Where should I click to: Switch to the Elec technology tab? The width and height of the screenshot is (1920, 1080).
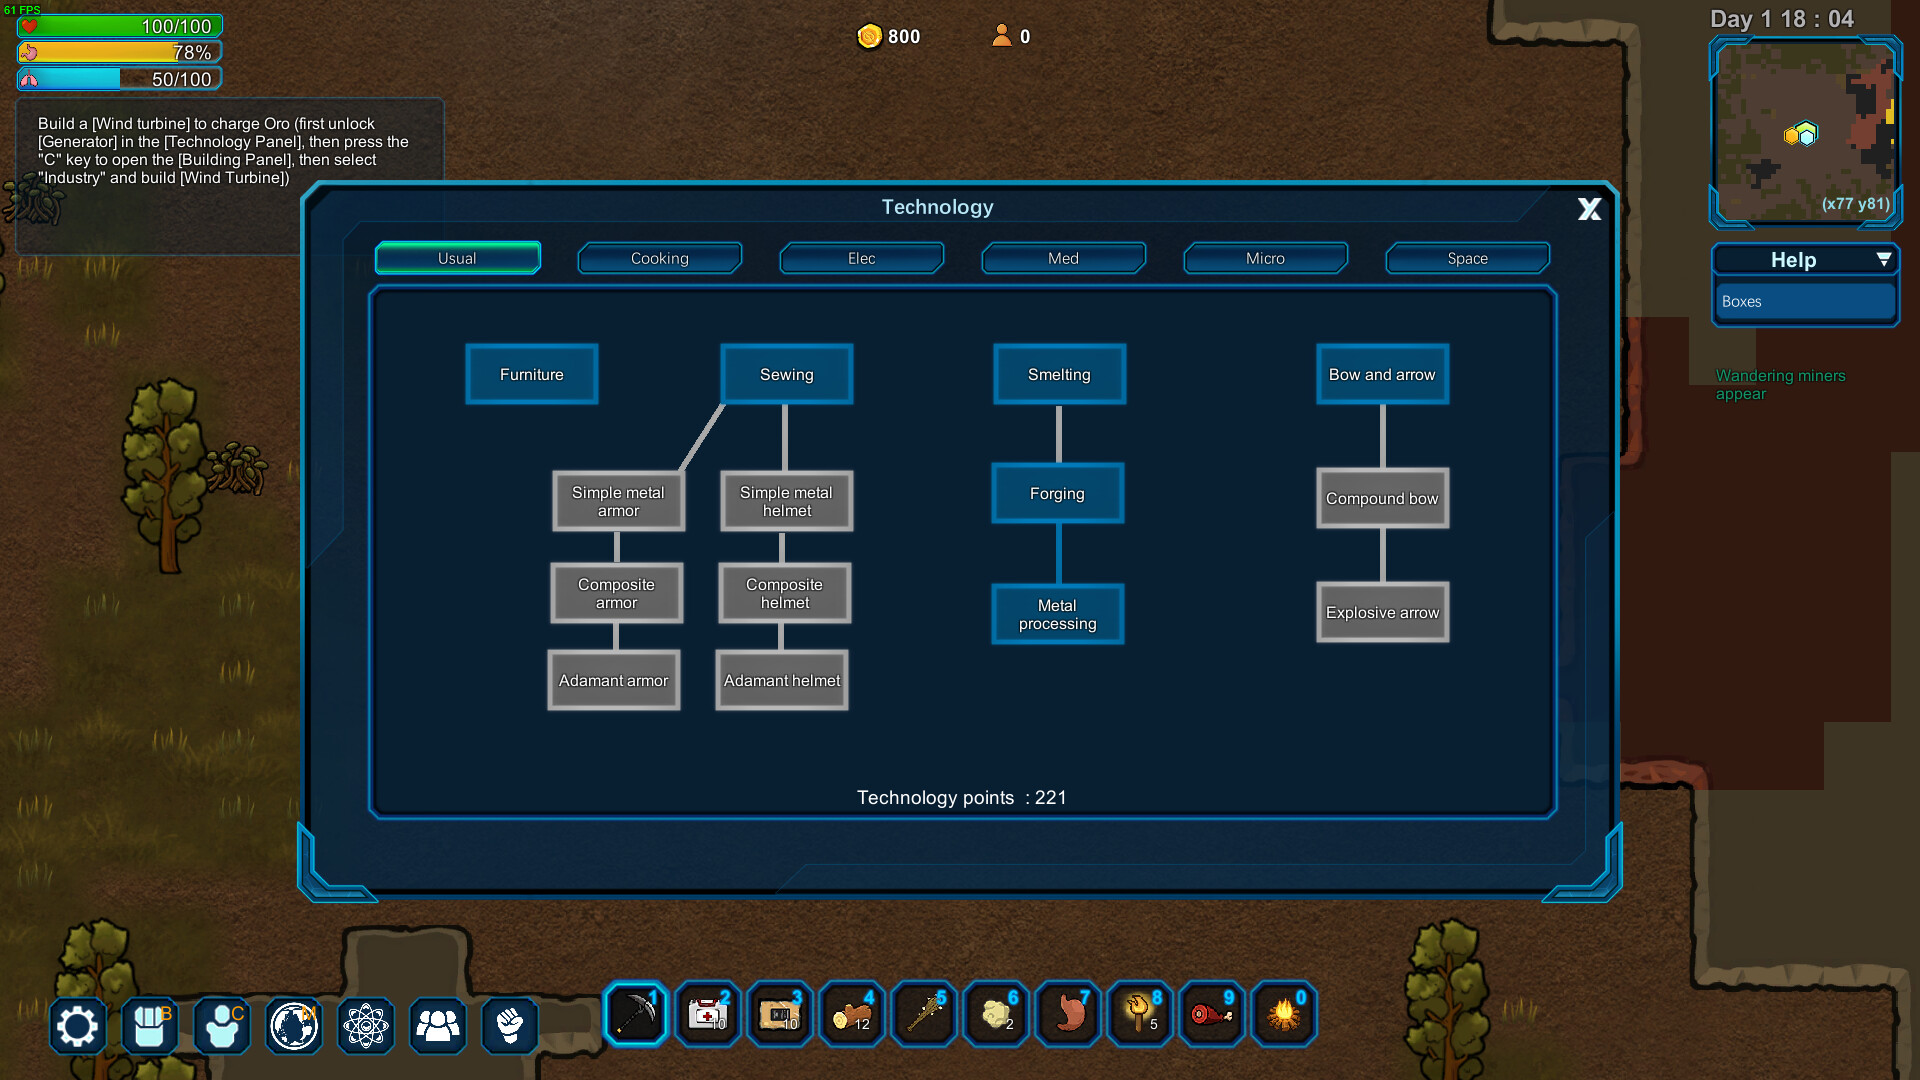860,257
